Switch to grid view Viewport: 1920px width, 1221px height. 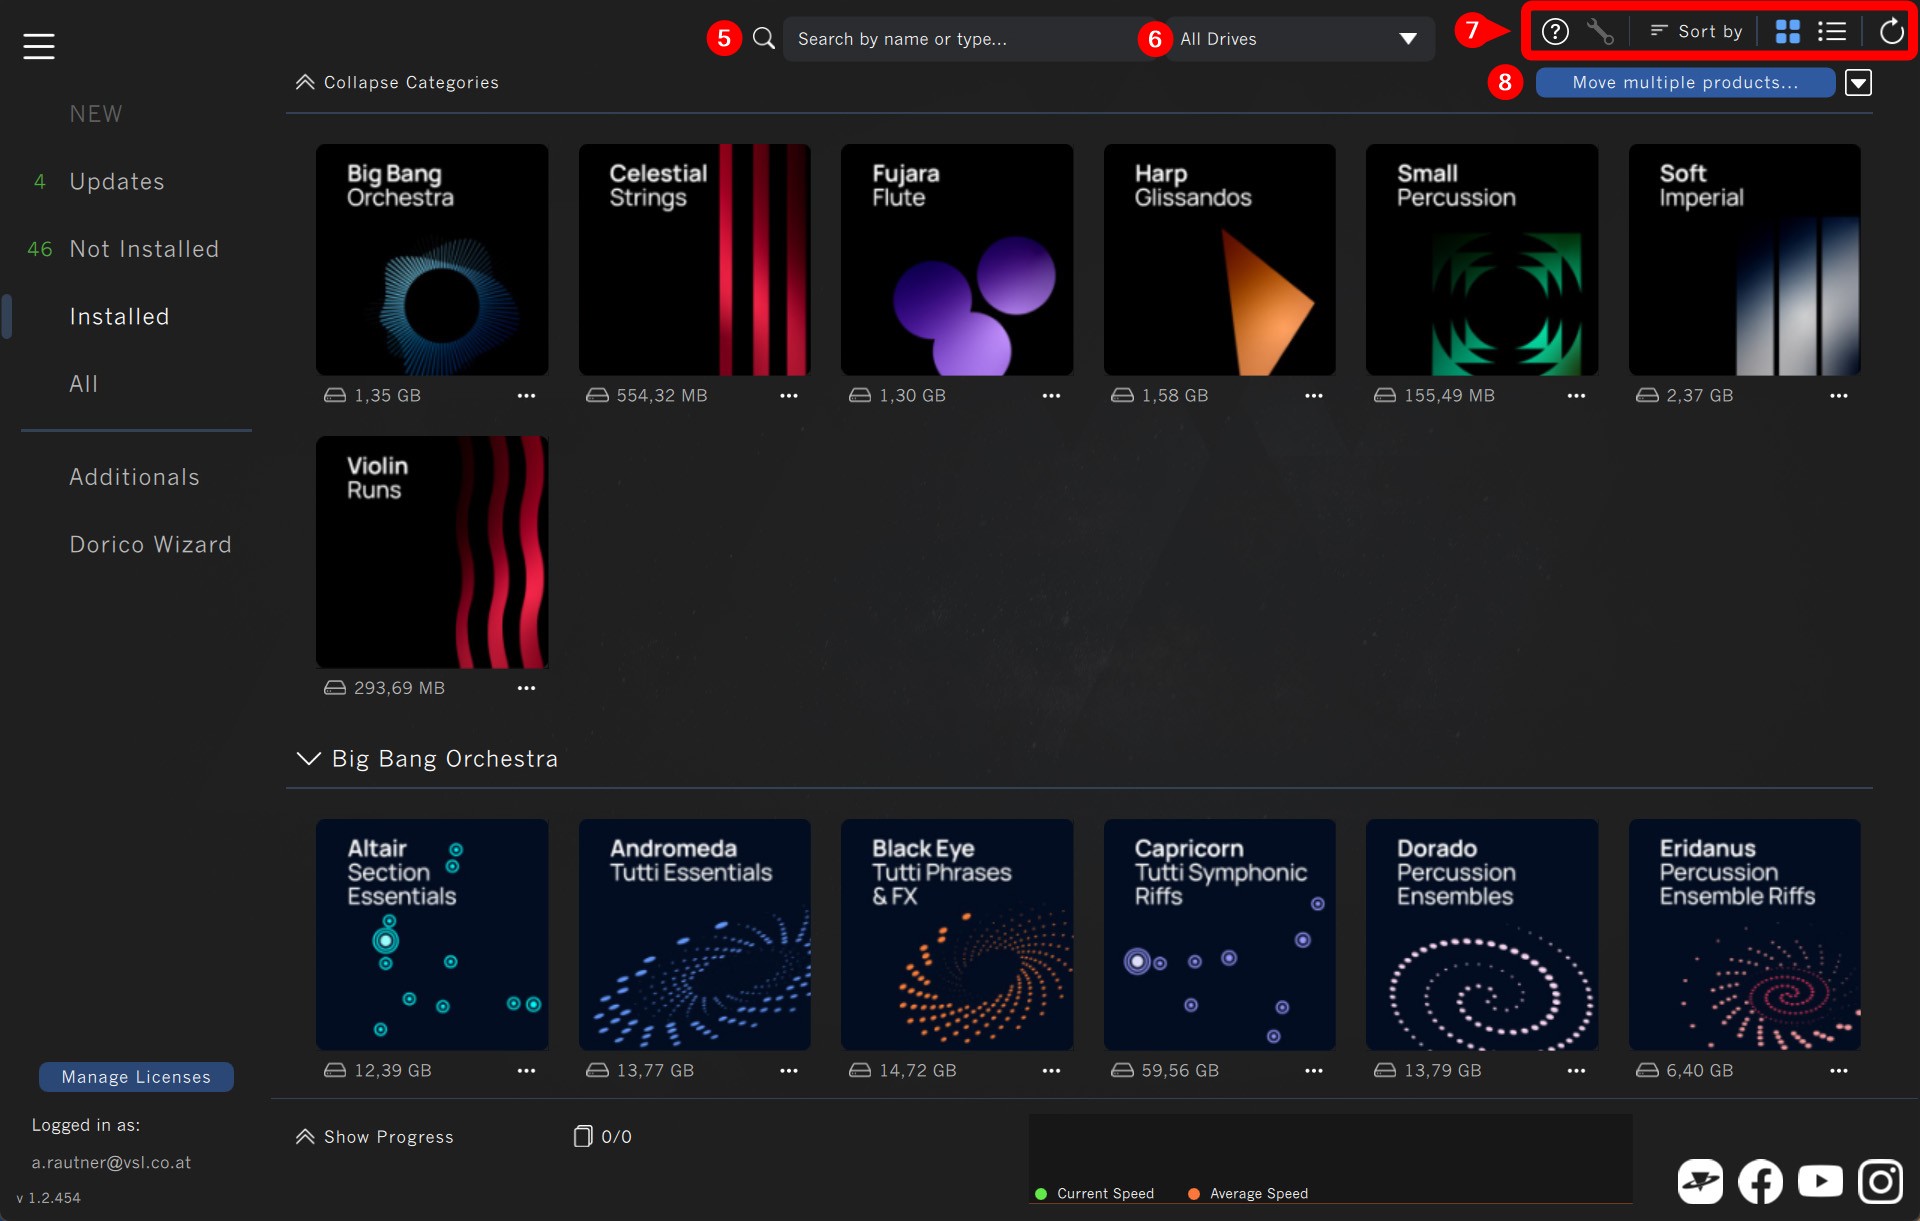point(1788,32)
